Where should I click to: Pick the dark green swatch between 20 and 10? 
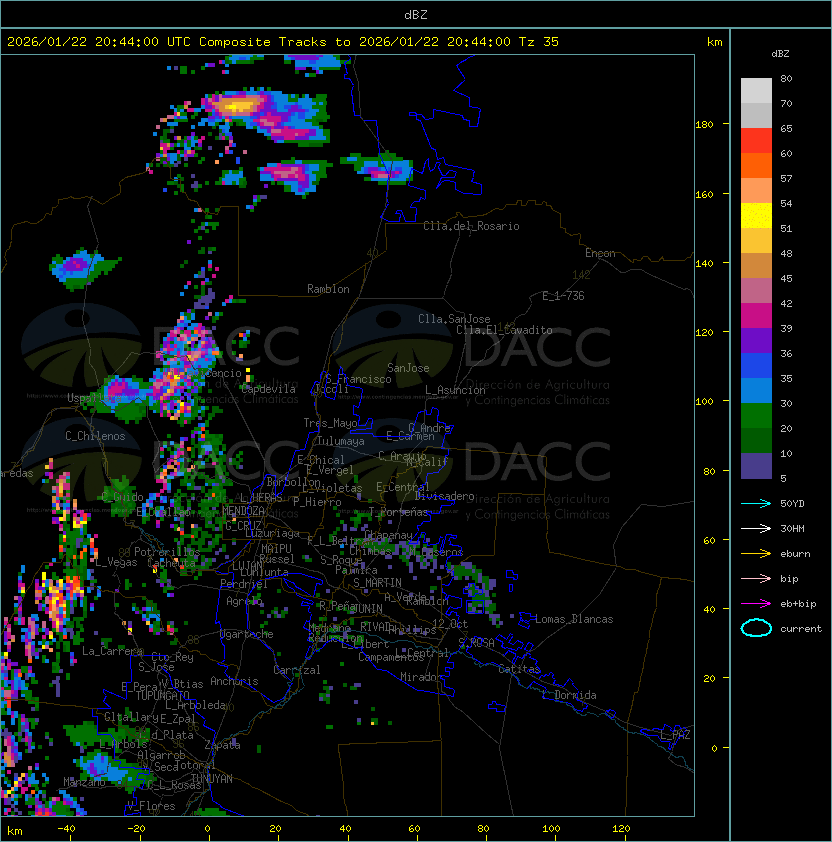coord(756,440)
